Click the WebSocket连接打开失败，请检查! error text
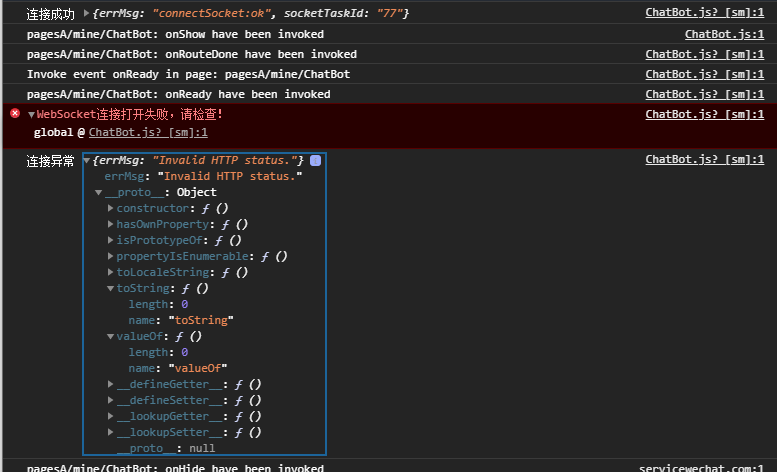The height and width of the screenshot is (472, 777). (129, 114)
